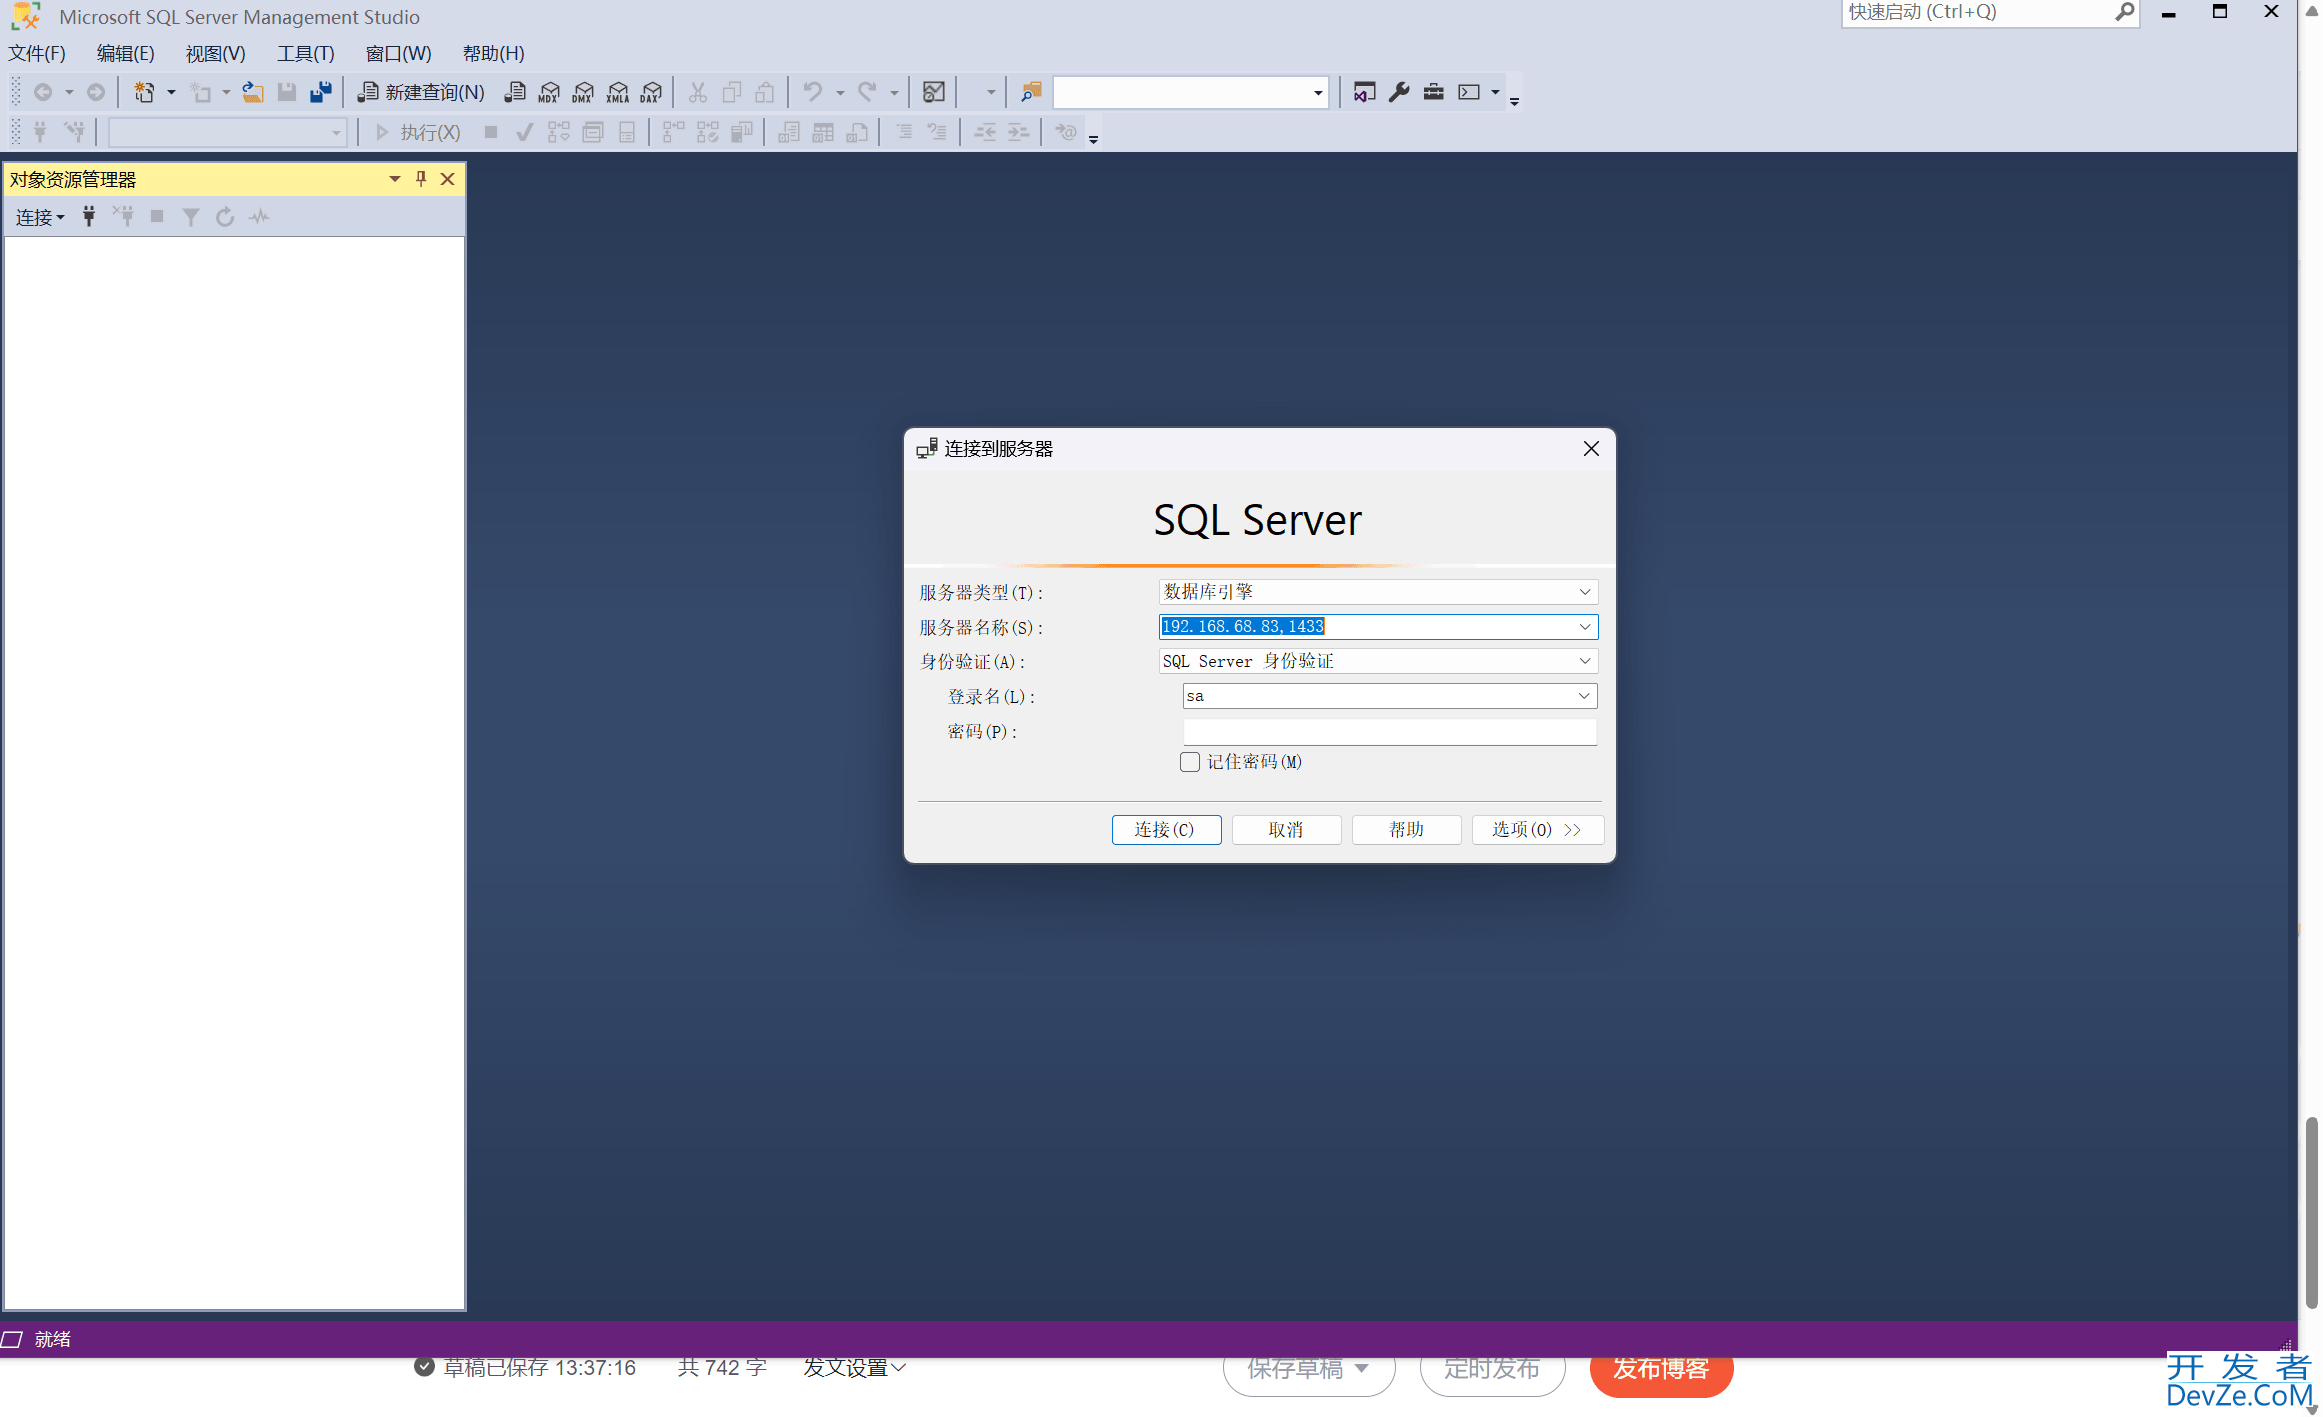Open a new MDX query
2323x1417 pixels.
click(x=549, y=92)
